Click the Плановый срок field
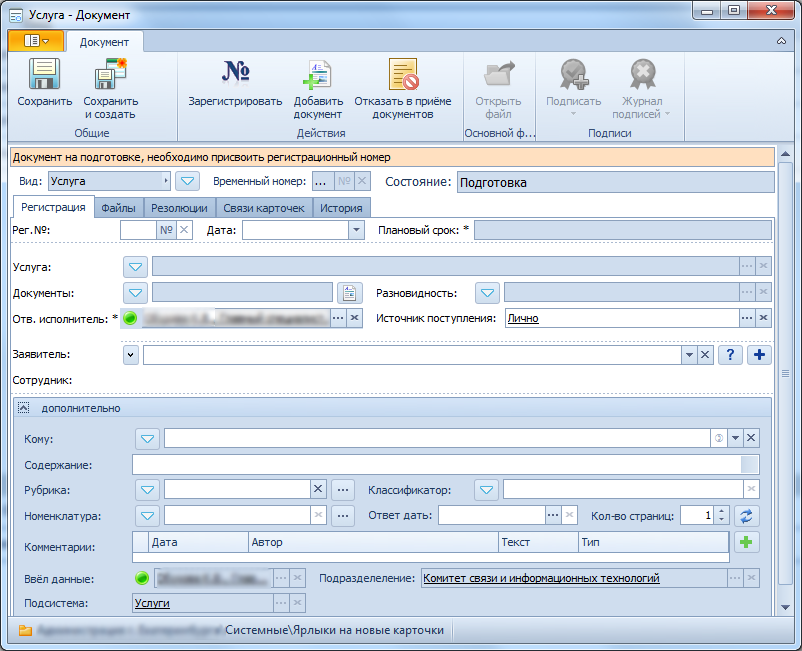The width and height of the screenshot is (802, 651). pos(622,230)
